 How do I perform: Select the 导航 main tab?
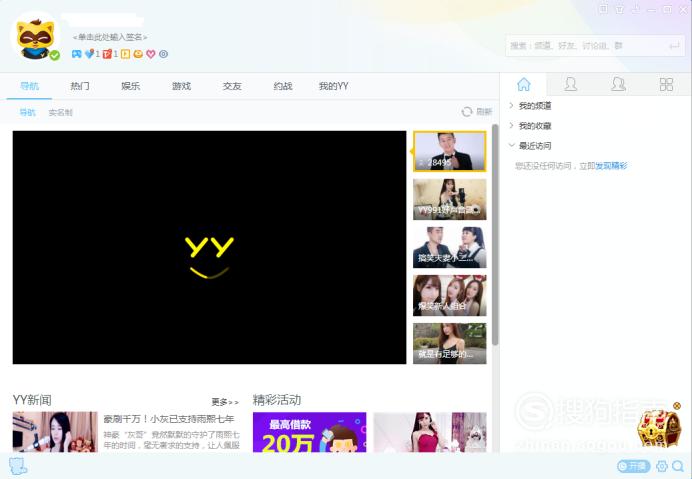click(x=30, y=86)
